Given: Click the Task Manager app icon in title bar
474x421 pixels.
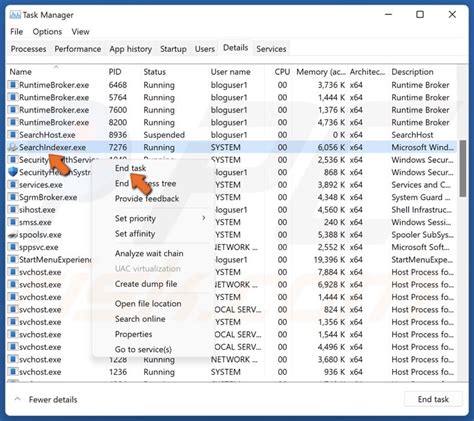Looking at the screenshot, I should pyautogui.click(x=15, y=15).
